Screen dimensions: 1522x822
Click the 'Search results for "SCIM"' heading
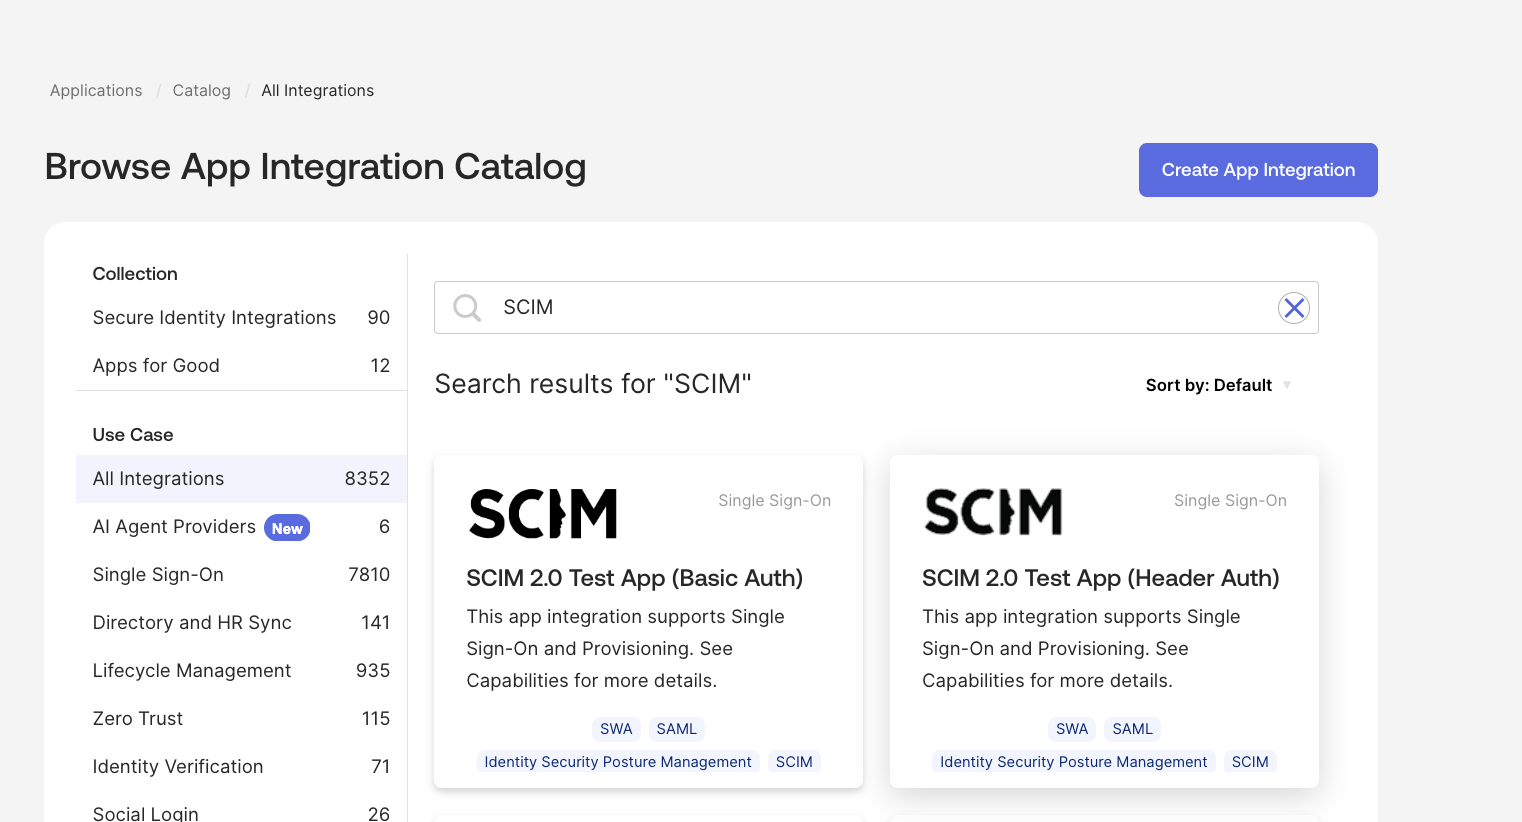593,384
